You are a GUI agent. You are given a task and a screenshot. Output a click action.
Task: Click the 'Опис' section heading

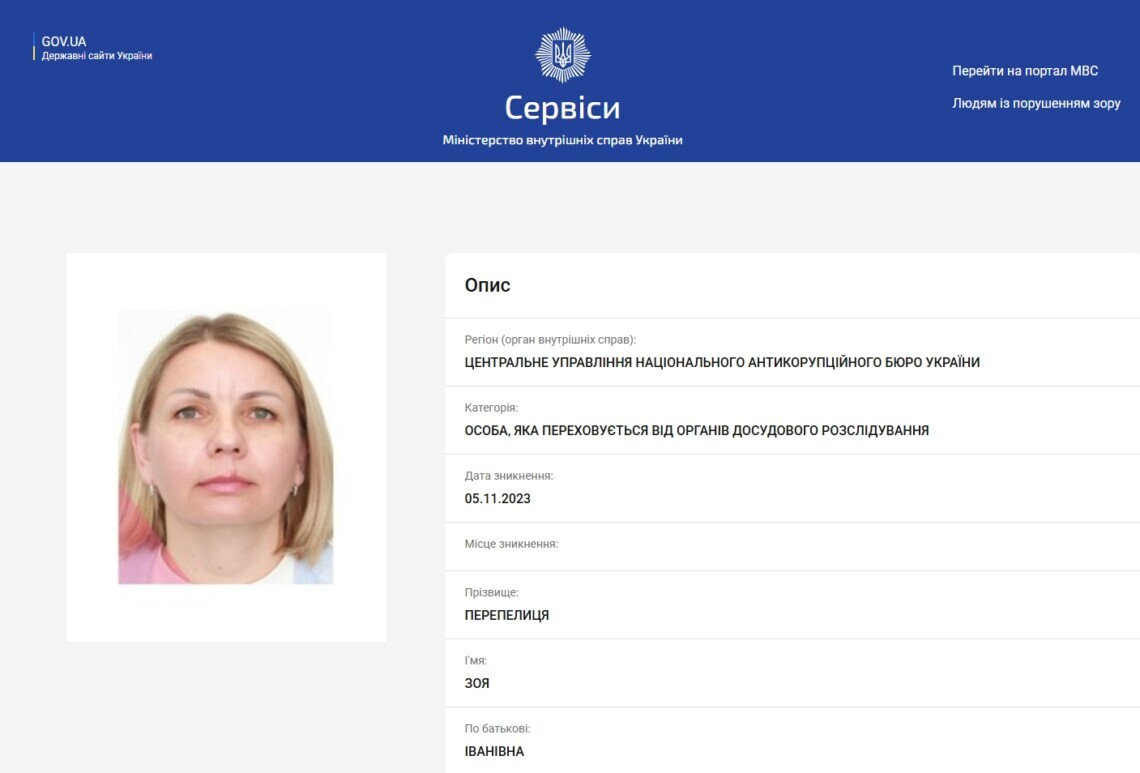tap(488, 285)
